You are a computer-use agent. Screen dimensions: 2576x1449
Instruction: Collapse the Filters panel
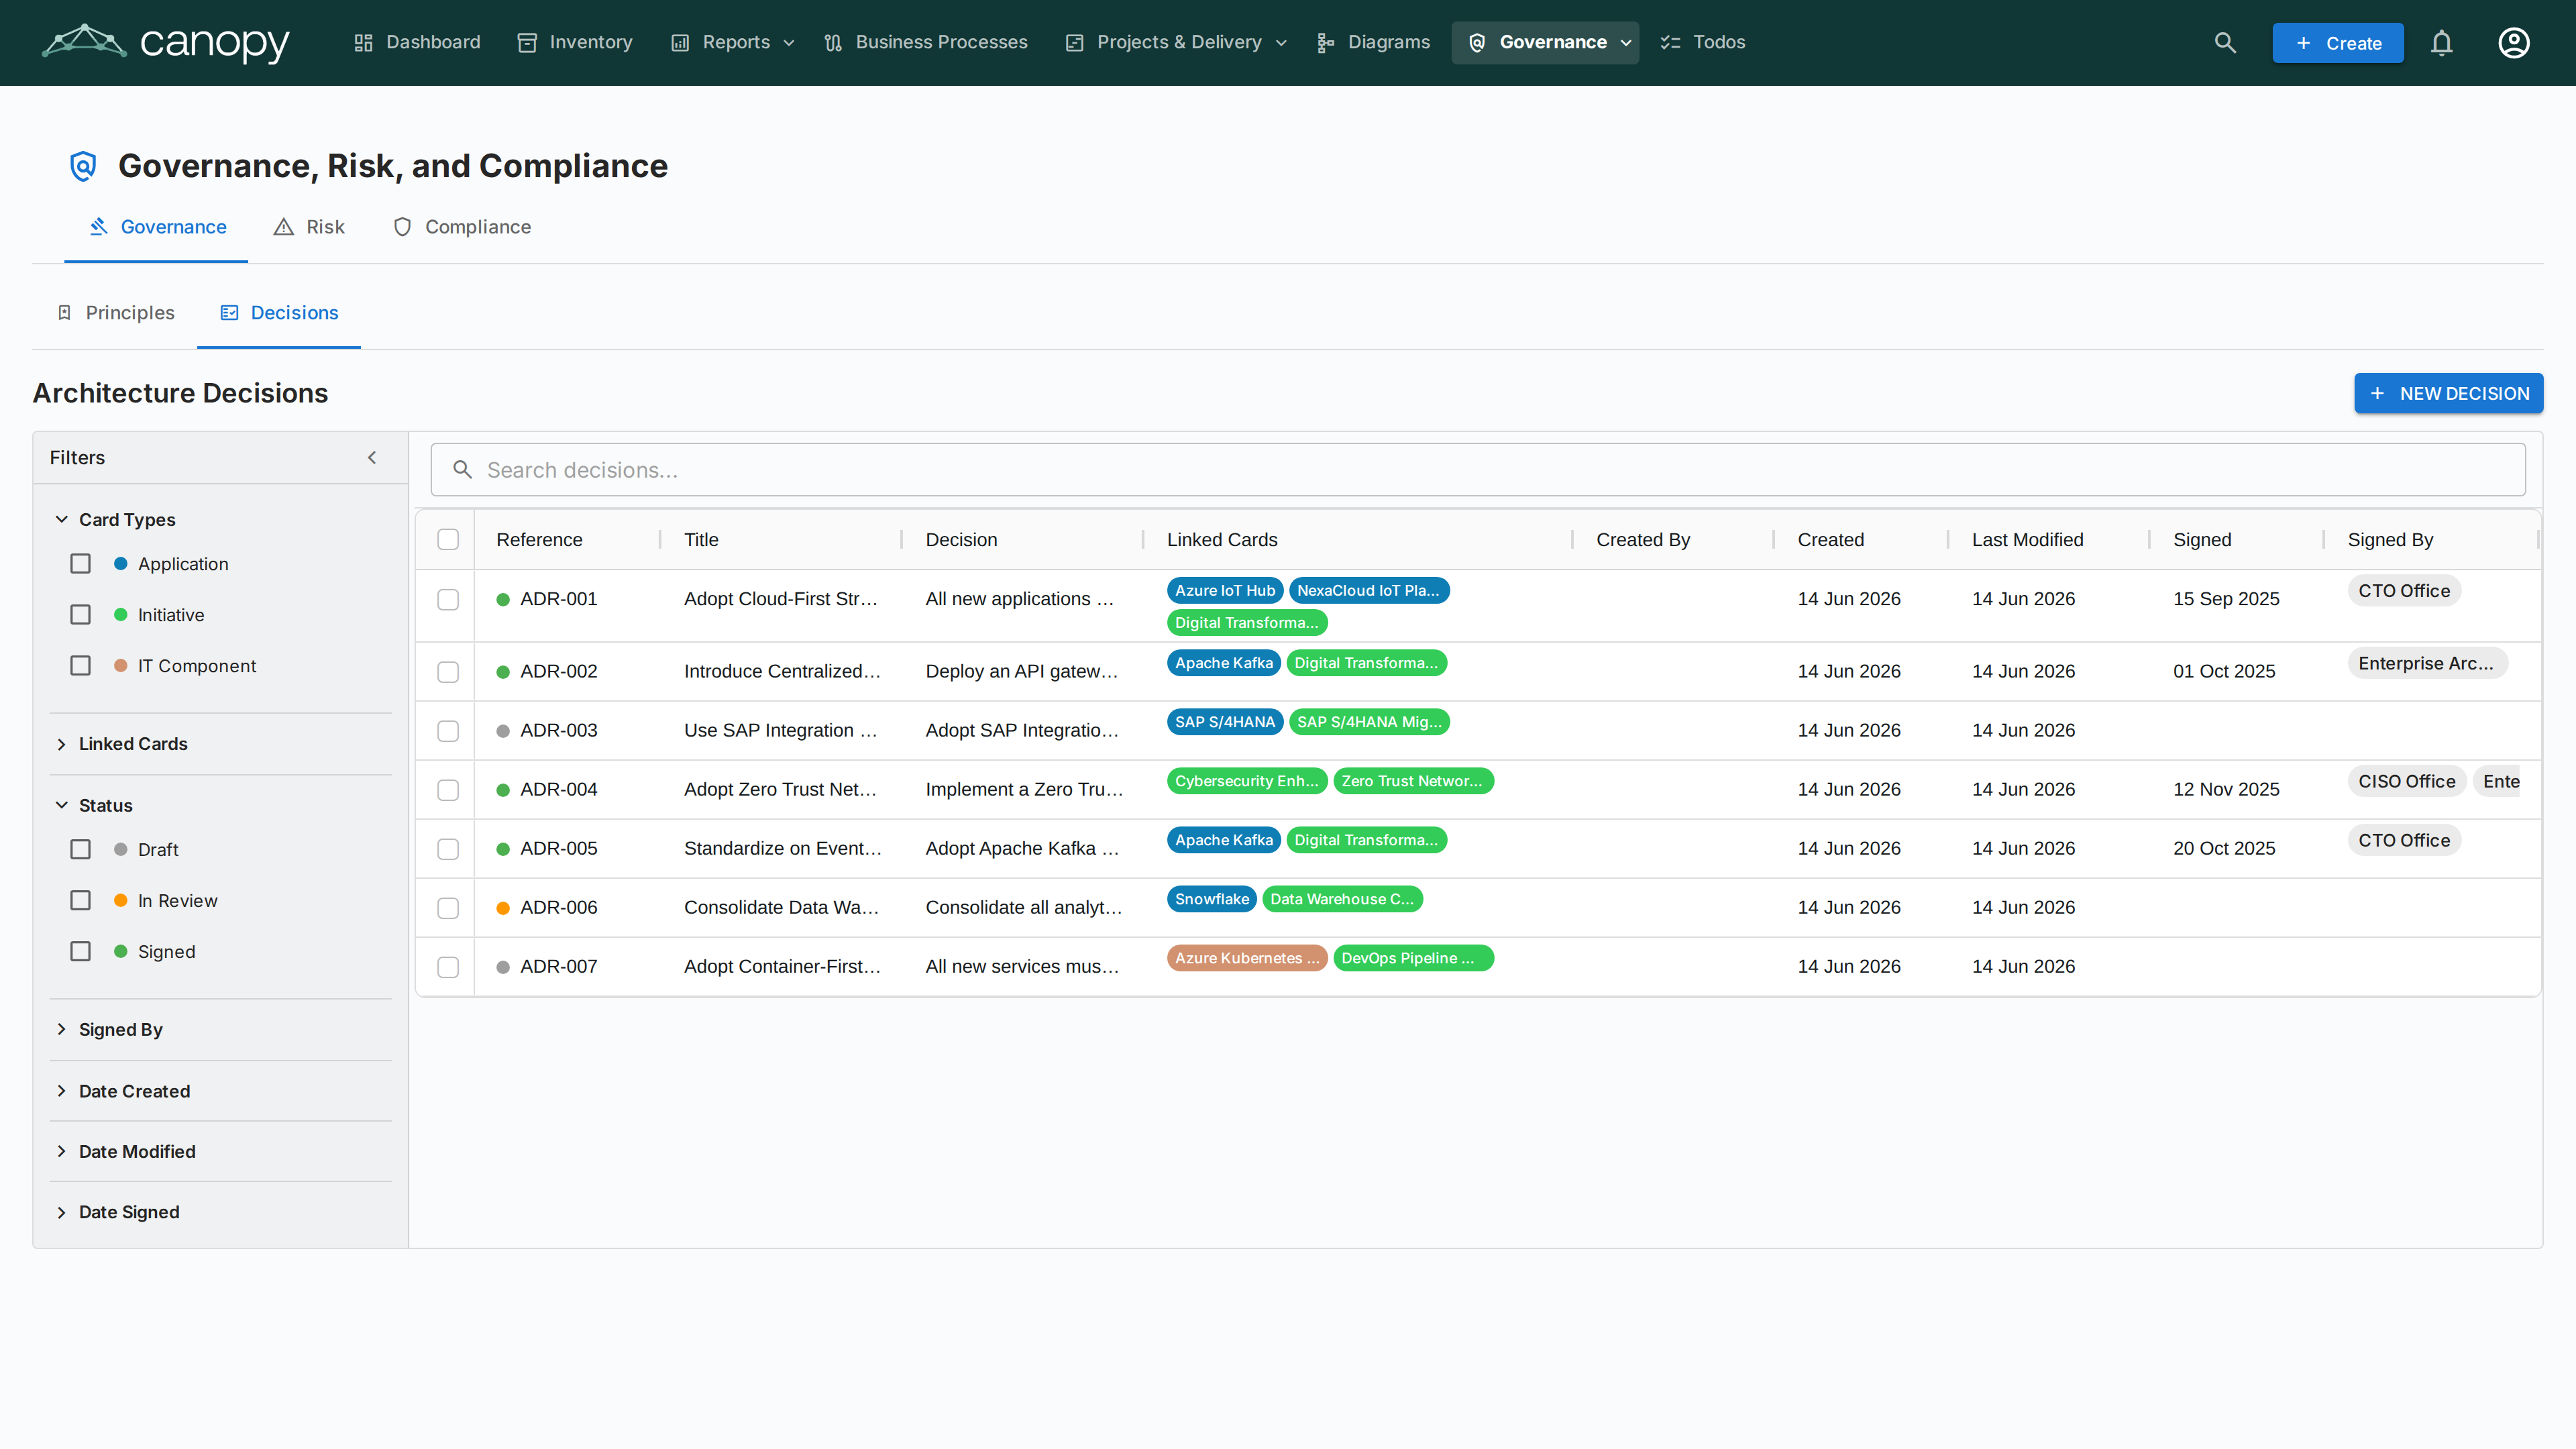[x=372, y=458]
